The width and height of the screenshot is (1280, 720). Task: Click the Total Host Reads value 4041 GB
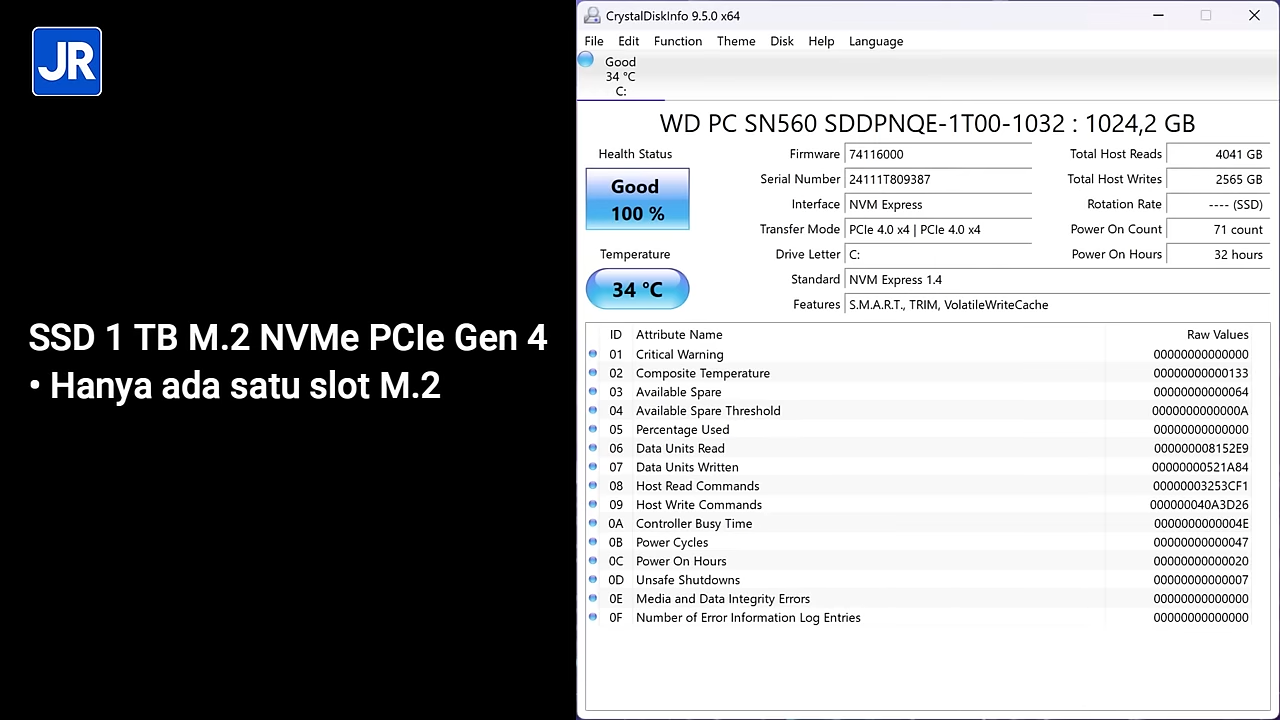pos(1218,155)
